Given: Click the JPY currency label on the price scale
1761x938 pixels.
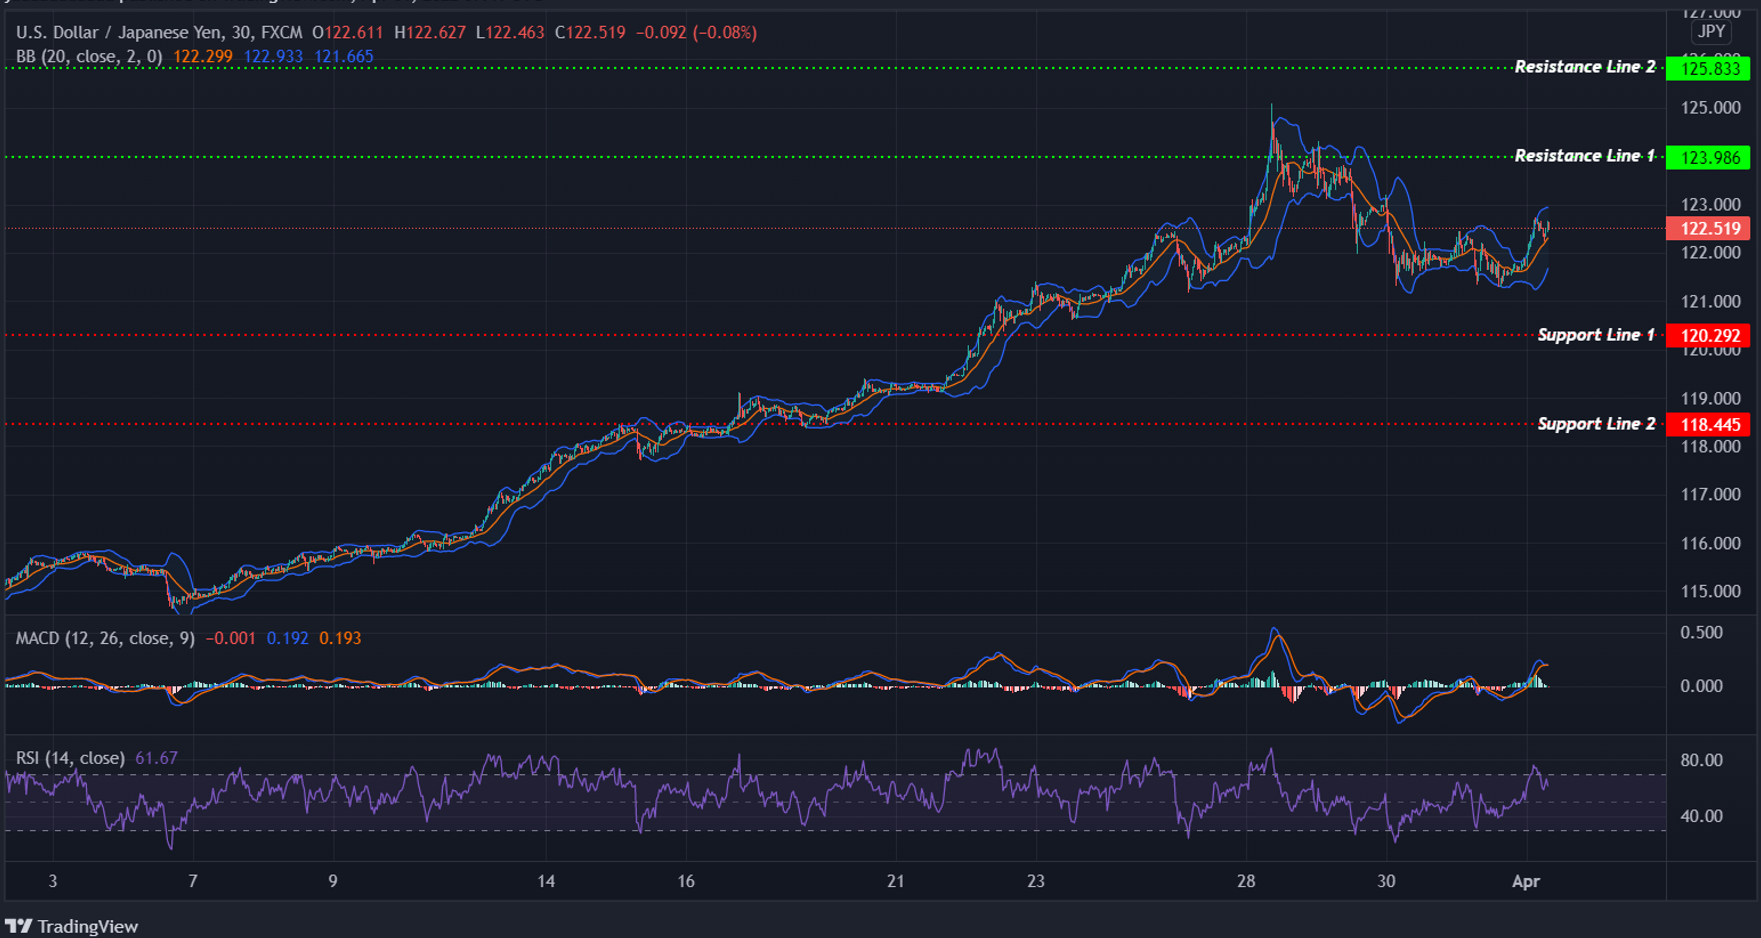Looking at the screenshot, I should [x=1711, y=32].
